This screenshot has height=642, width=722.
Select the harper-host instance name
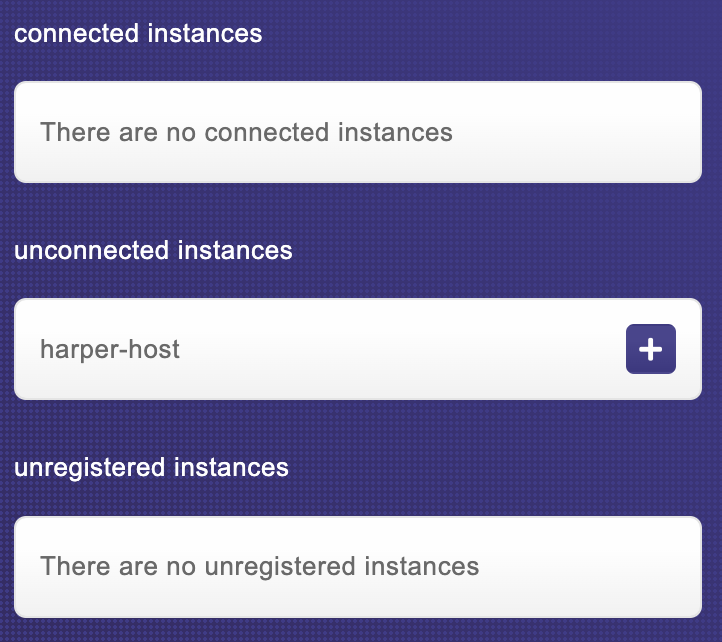coord(110,349)
